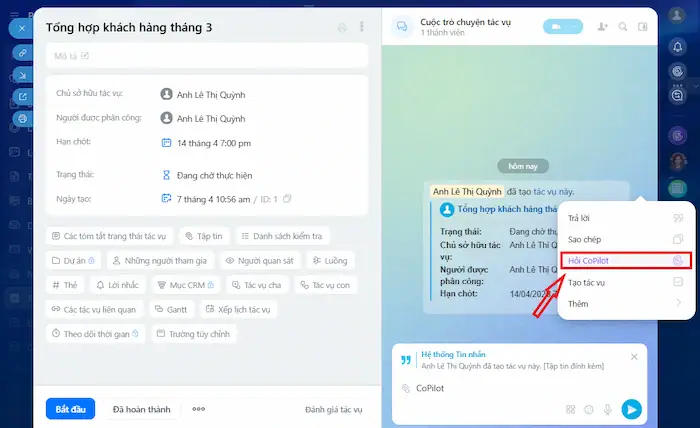Viewport: 700px width, 428px height.
Task: Set a reminder with Lời nhắc
Action: 118,285
